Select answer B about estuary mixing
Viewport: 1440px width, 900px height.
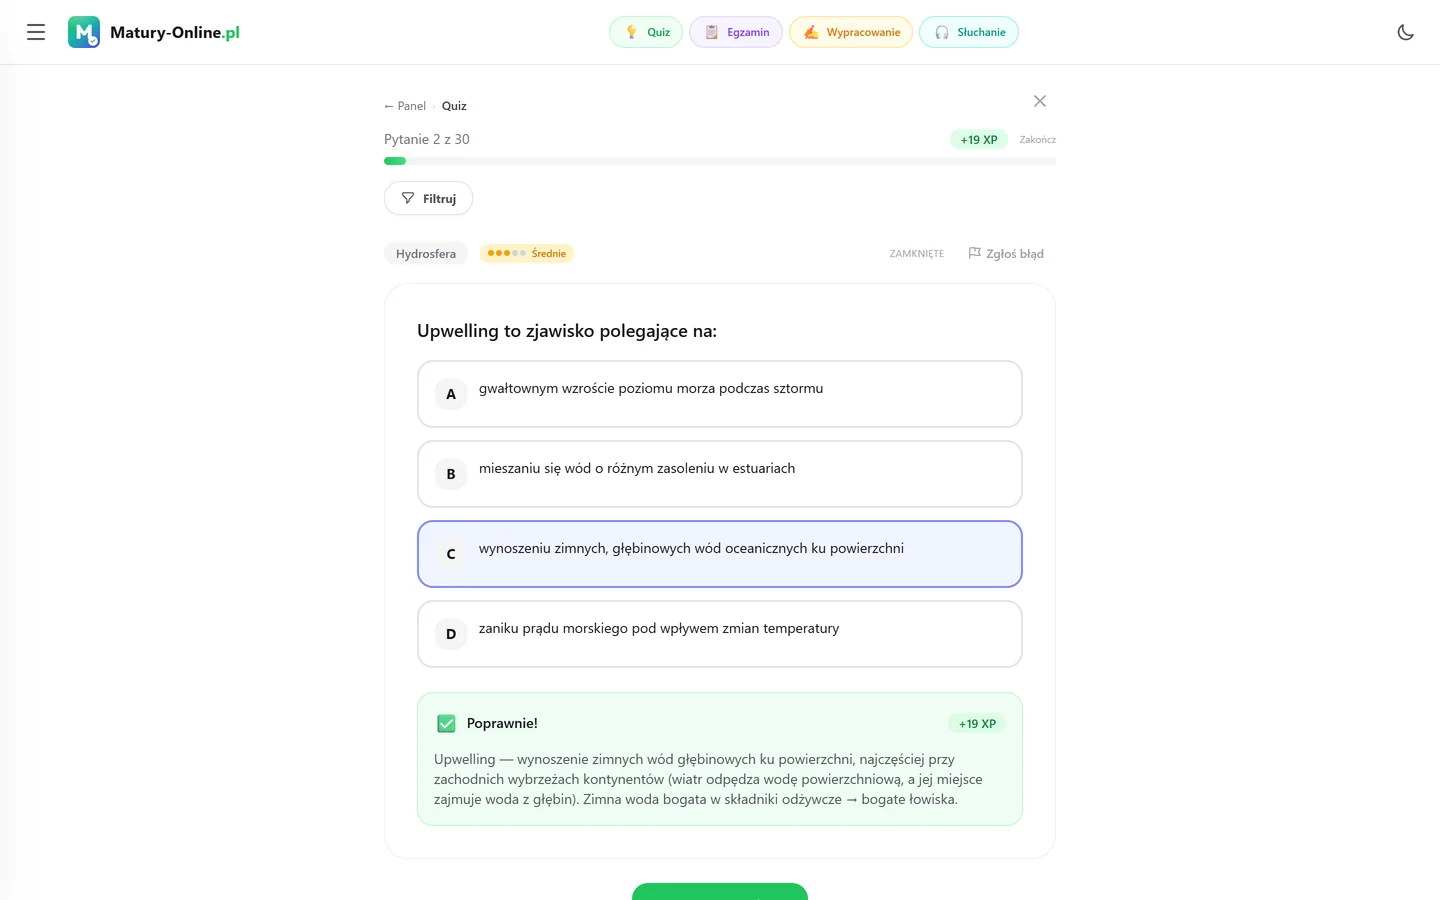[720, 474]
